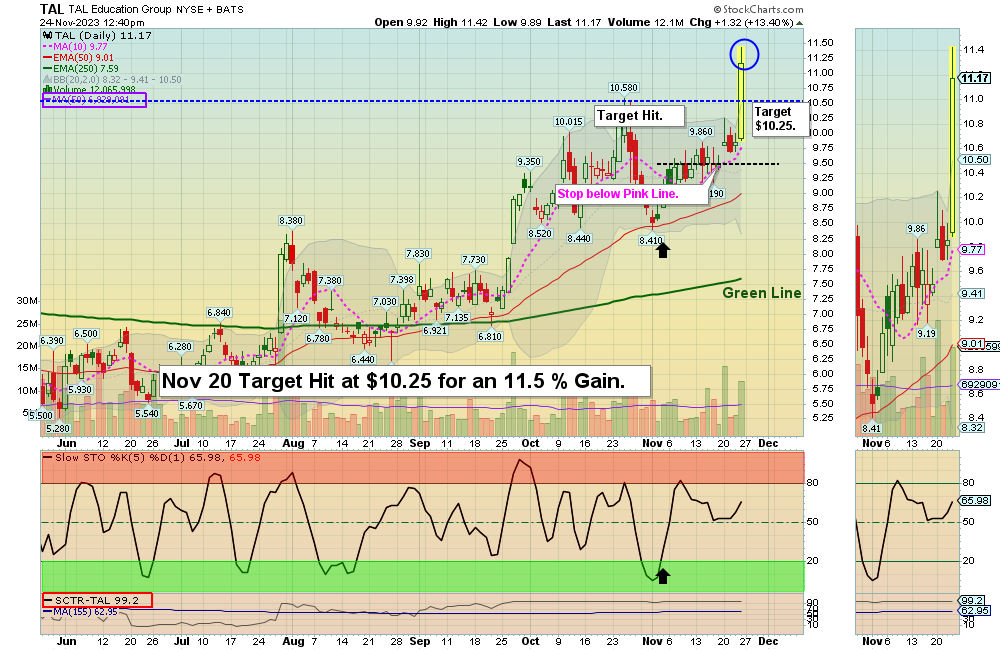Screen dimensions: 1000x650
Task: Click the red line icon beside SCTR-TAL 99.2
Action: [x=49, y=599]
